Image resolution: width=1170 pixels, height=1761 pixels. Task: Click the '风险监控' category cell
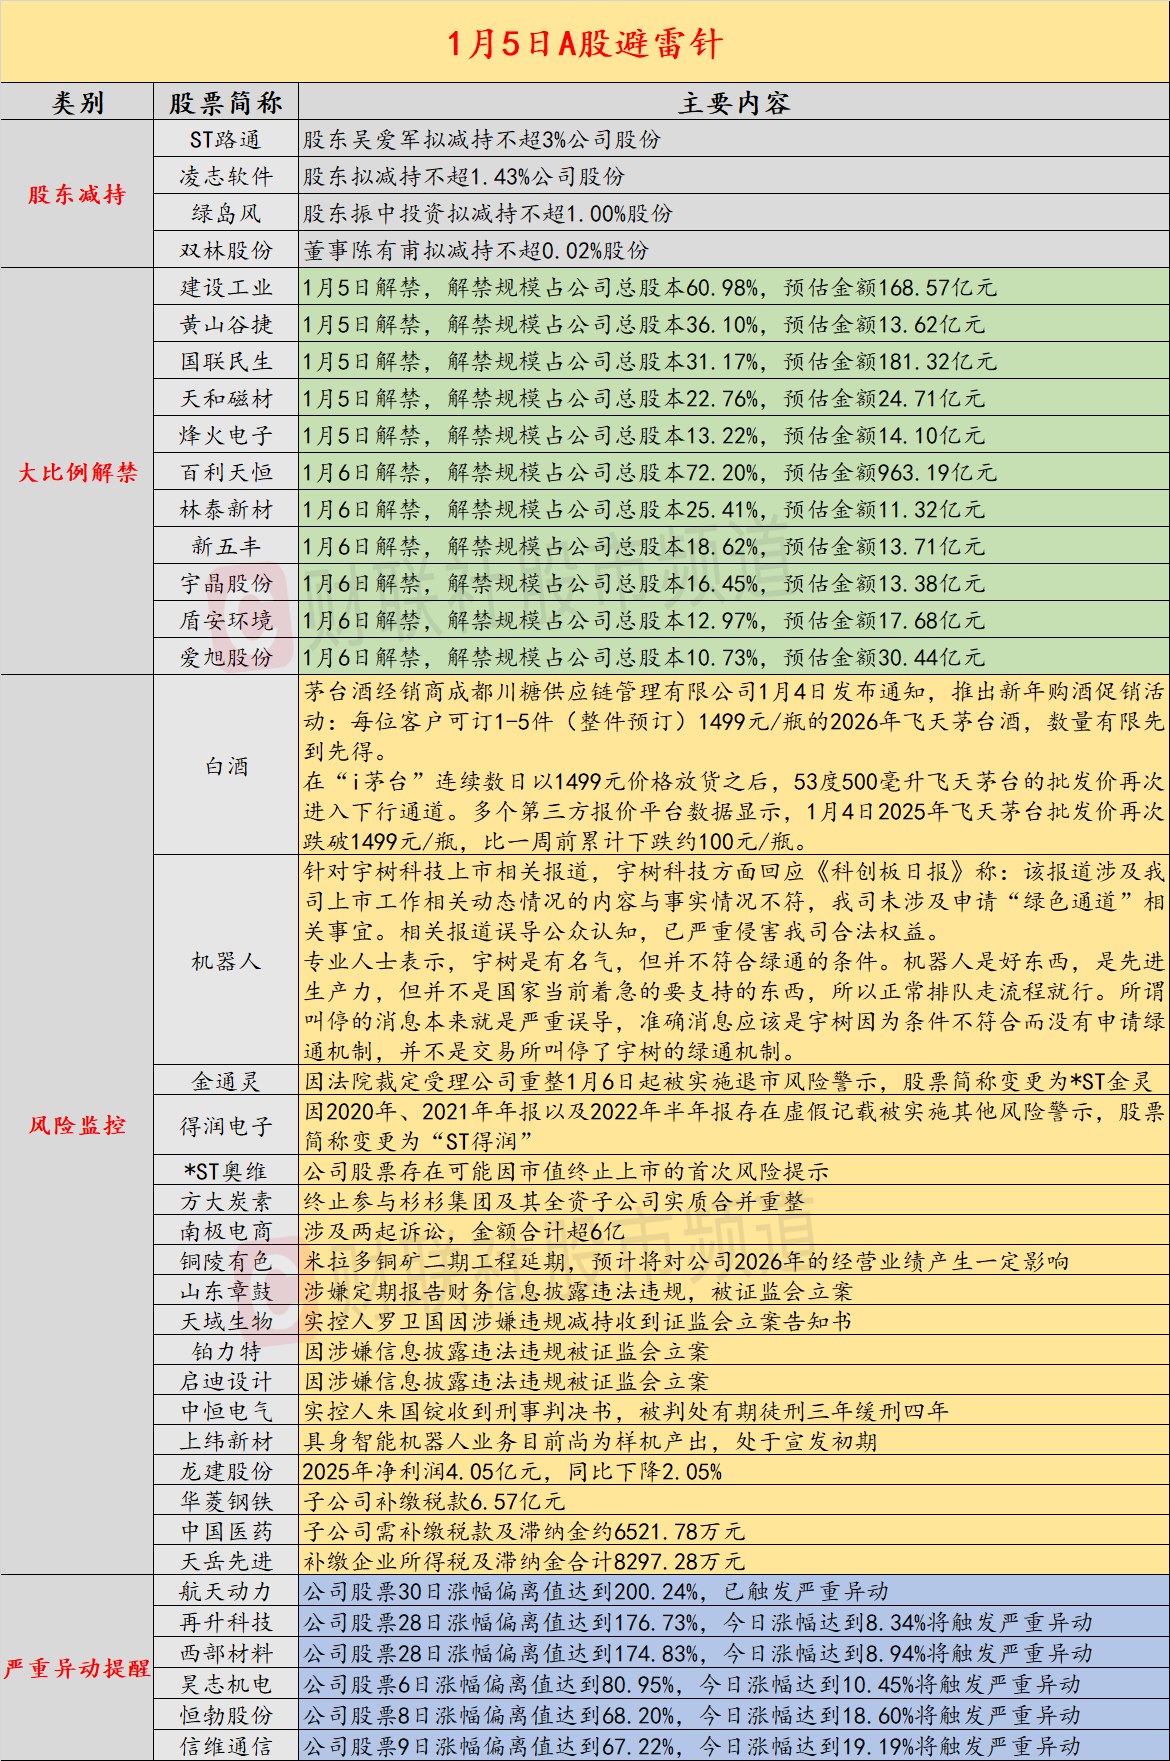coord(77,1125)
